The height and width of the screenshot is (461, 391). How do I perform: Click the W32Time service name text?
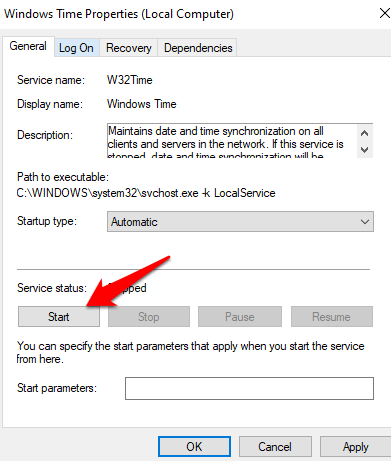click(129, 80)
